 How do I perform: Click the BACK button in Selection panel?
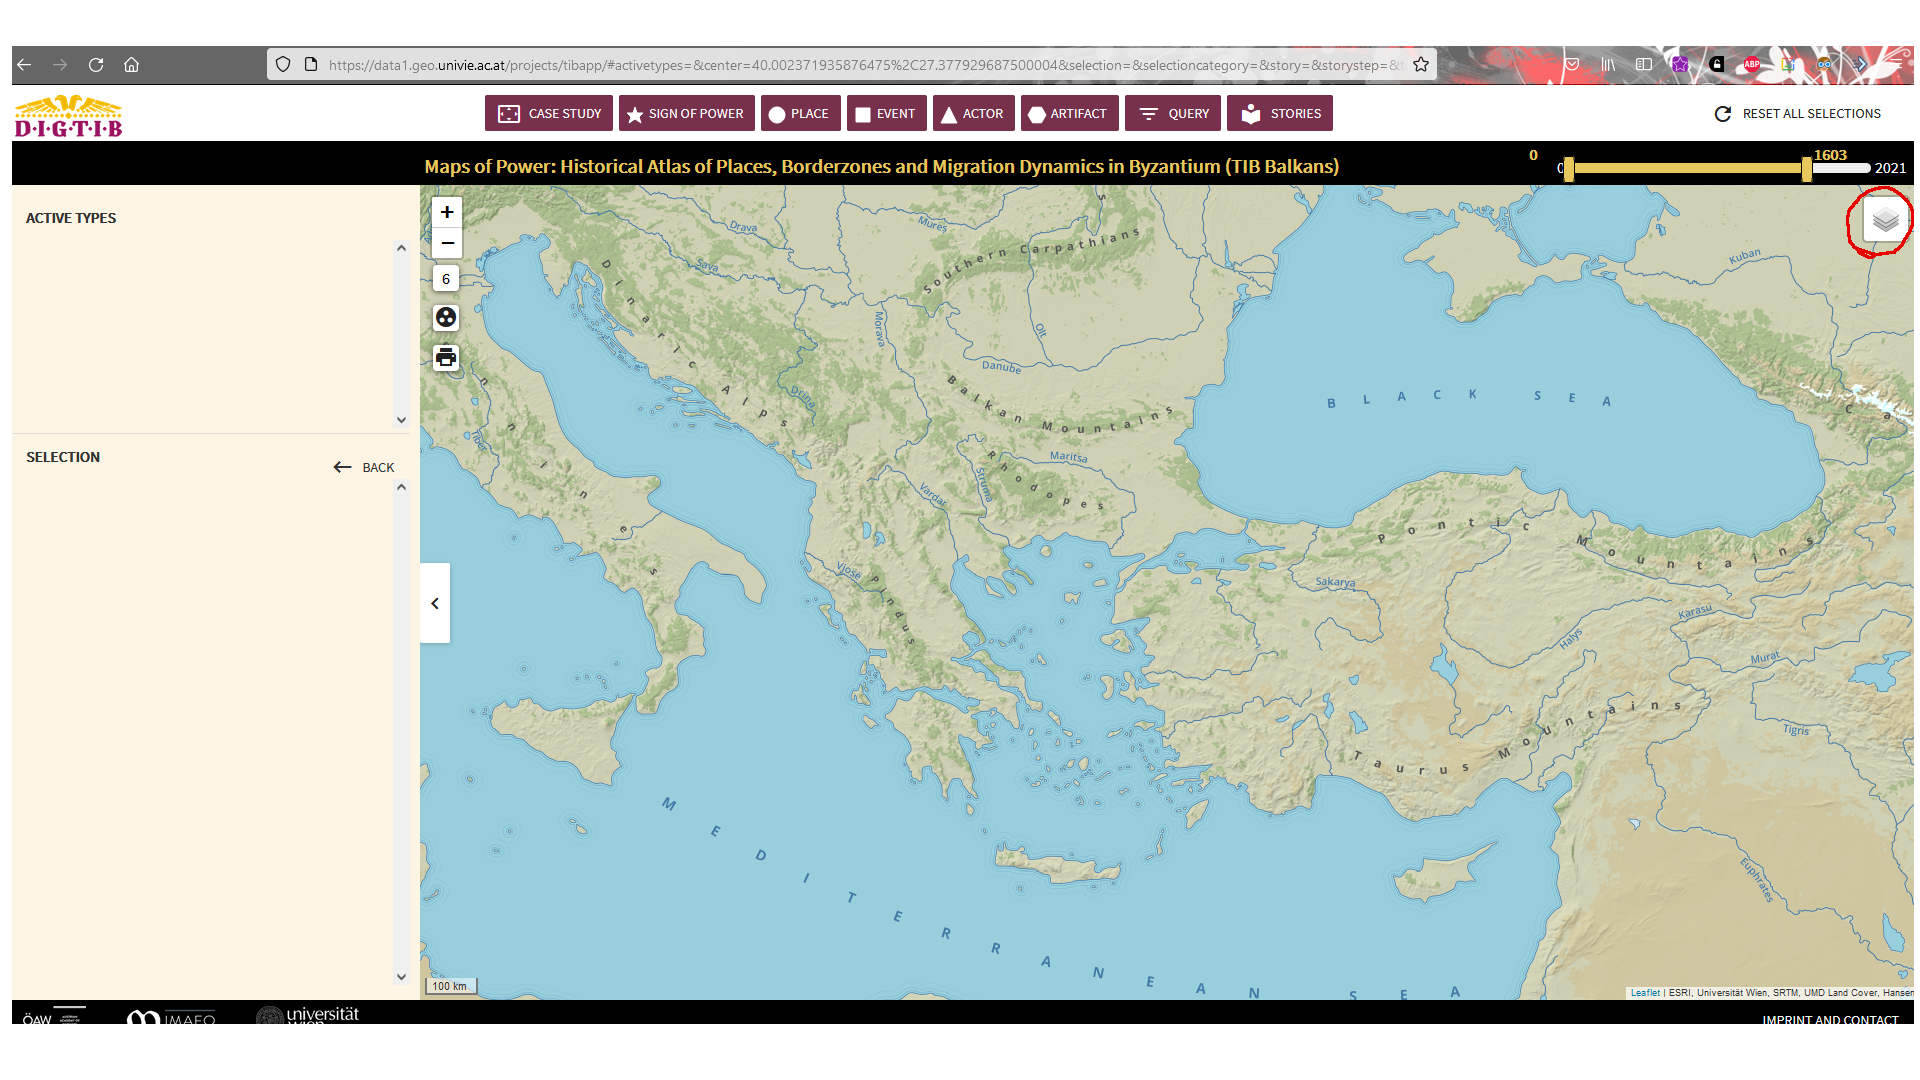click(364, 467)
